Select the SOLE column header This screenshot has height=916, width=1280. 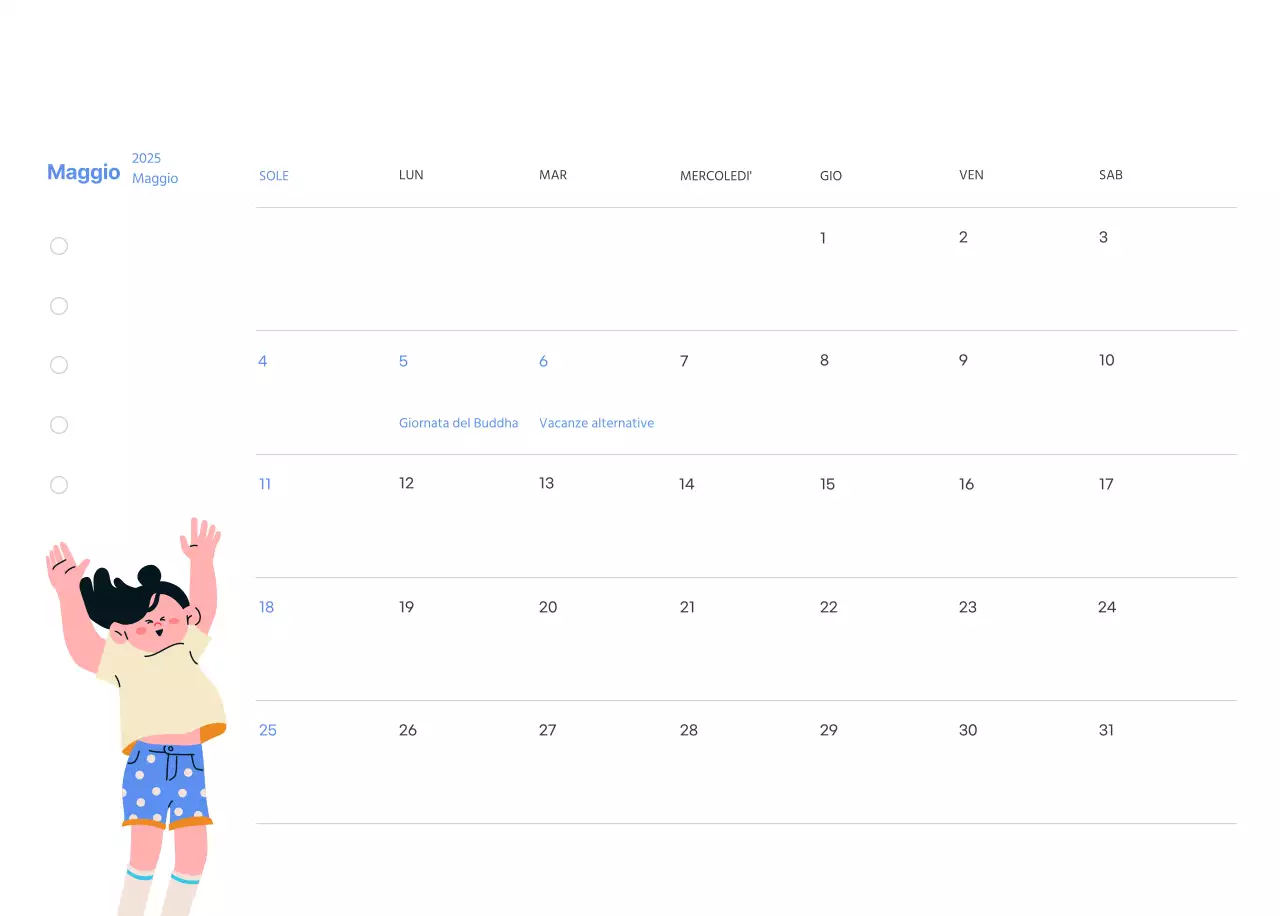(x=273, y=175)
